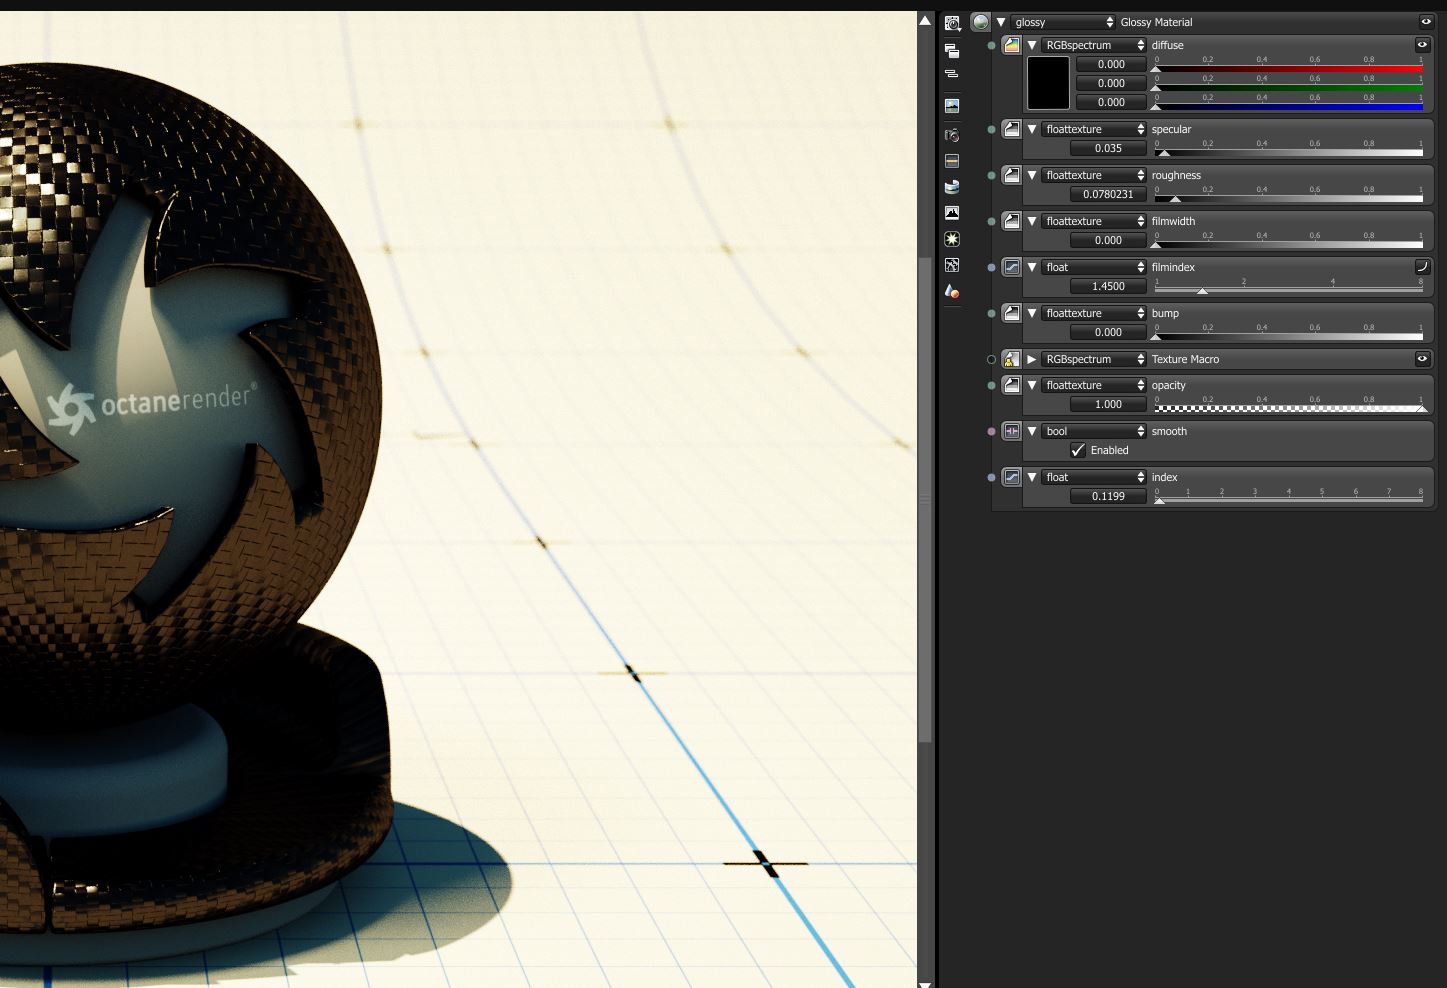Click the render target settings icon in sidebar
Viewport: 1447px width, 988px height.
(x=952, y=23)
